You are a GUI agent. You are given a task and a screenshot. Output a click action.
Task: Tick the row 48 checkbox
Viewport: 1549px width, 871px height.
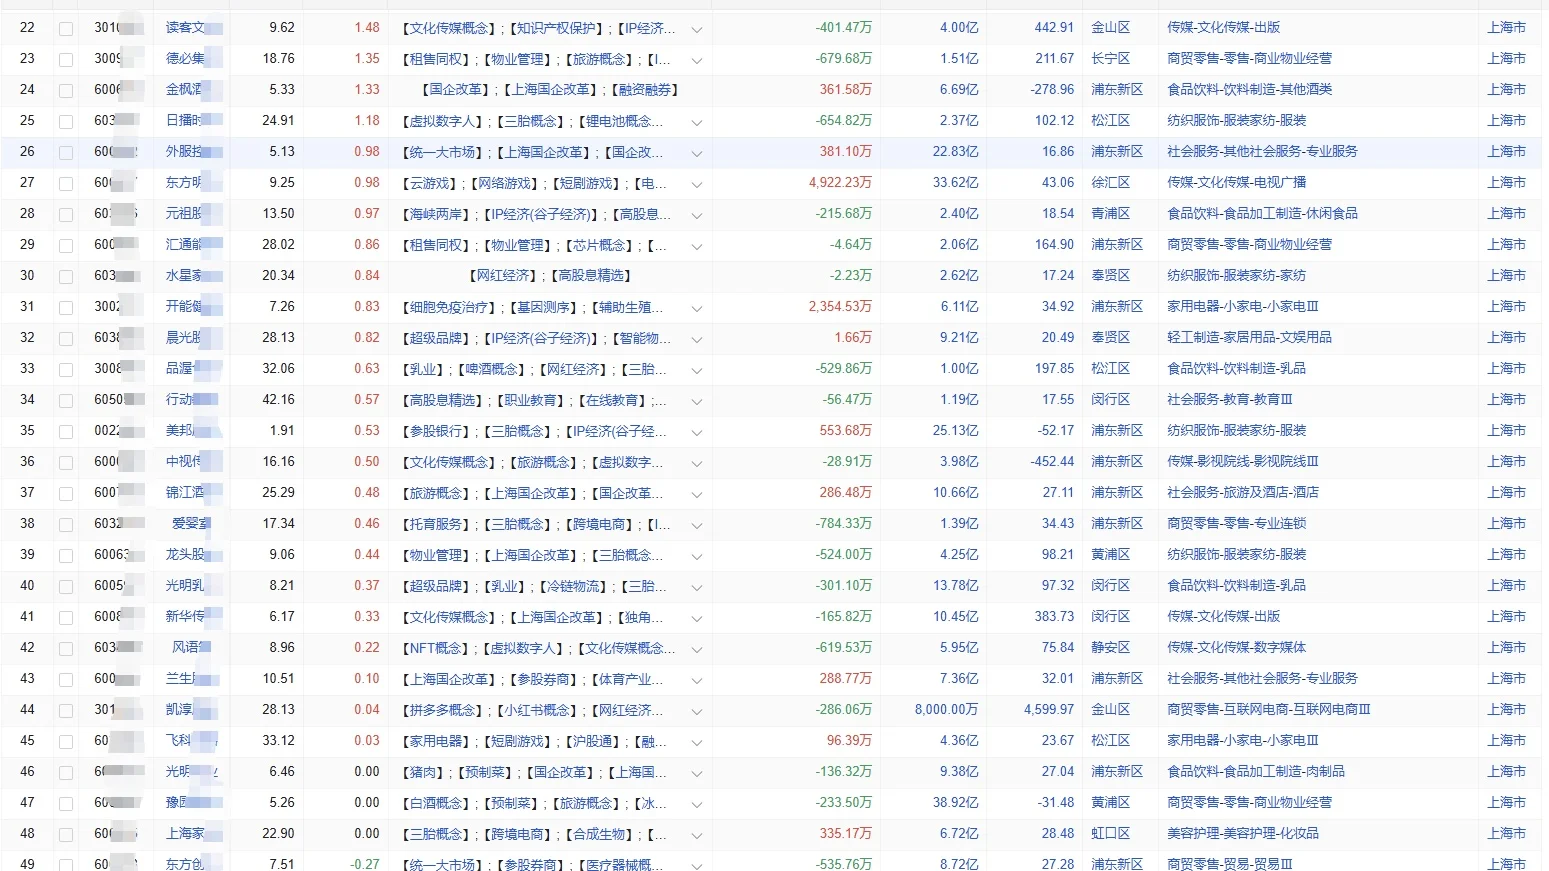coord(66,835)
